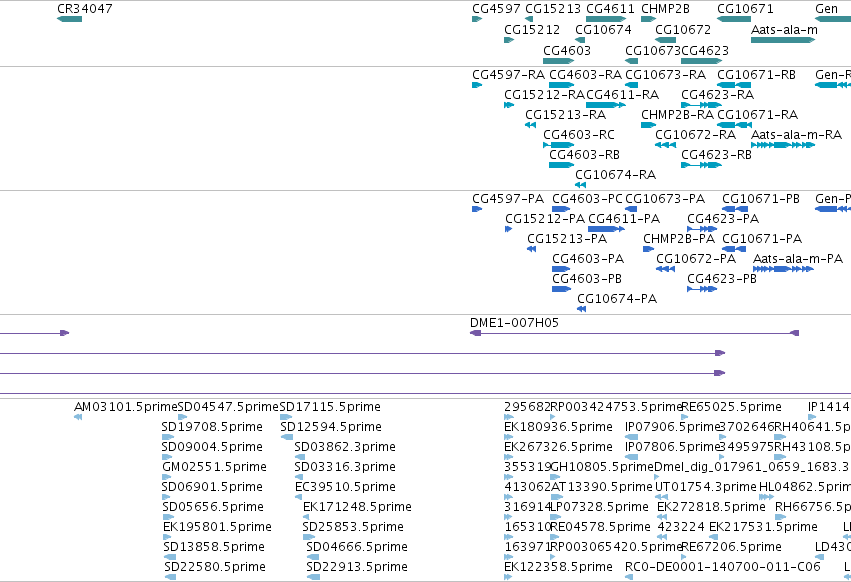Viewport: 851px width, 582px height.
Task: Select CHMP2B-RA transcript
Action: point(649,125)
